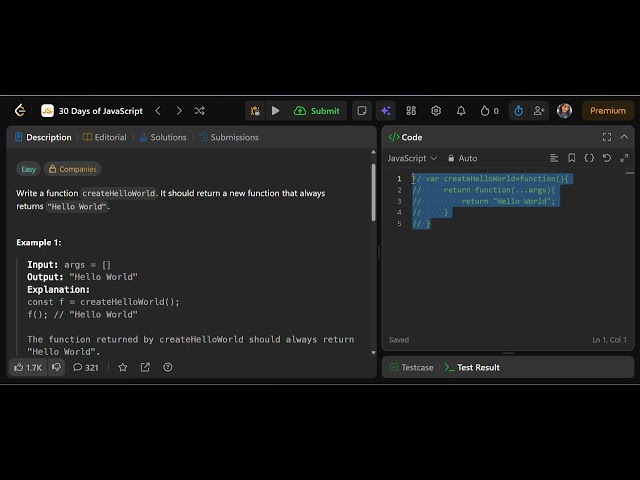Click the 'Example 1:' heading

pos(39,242)
